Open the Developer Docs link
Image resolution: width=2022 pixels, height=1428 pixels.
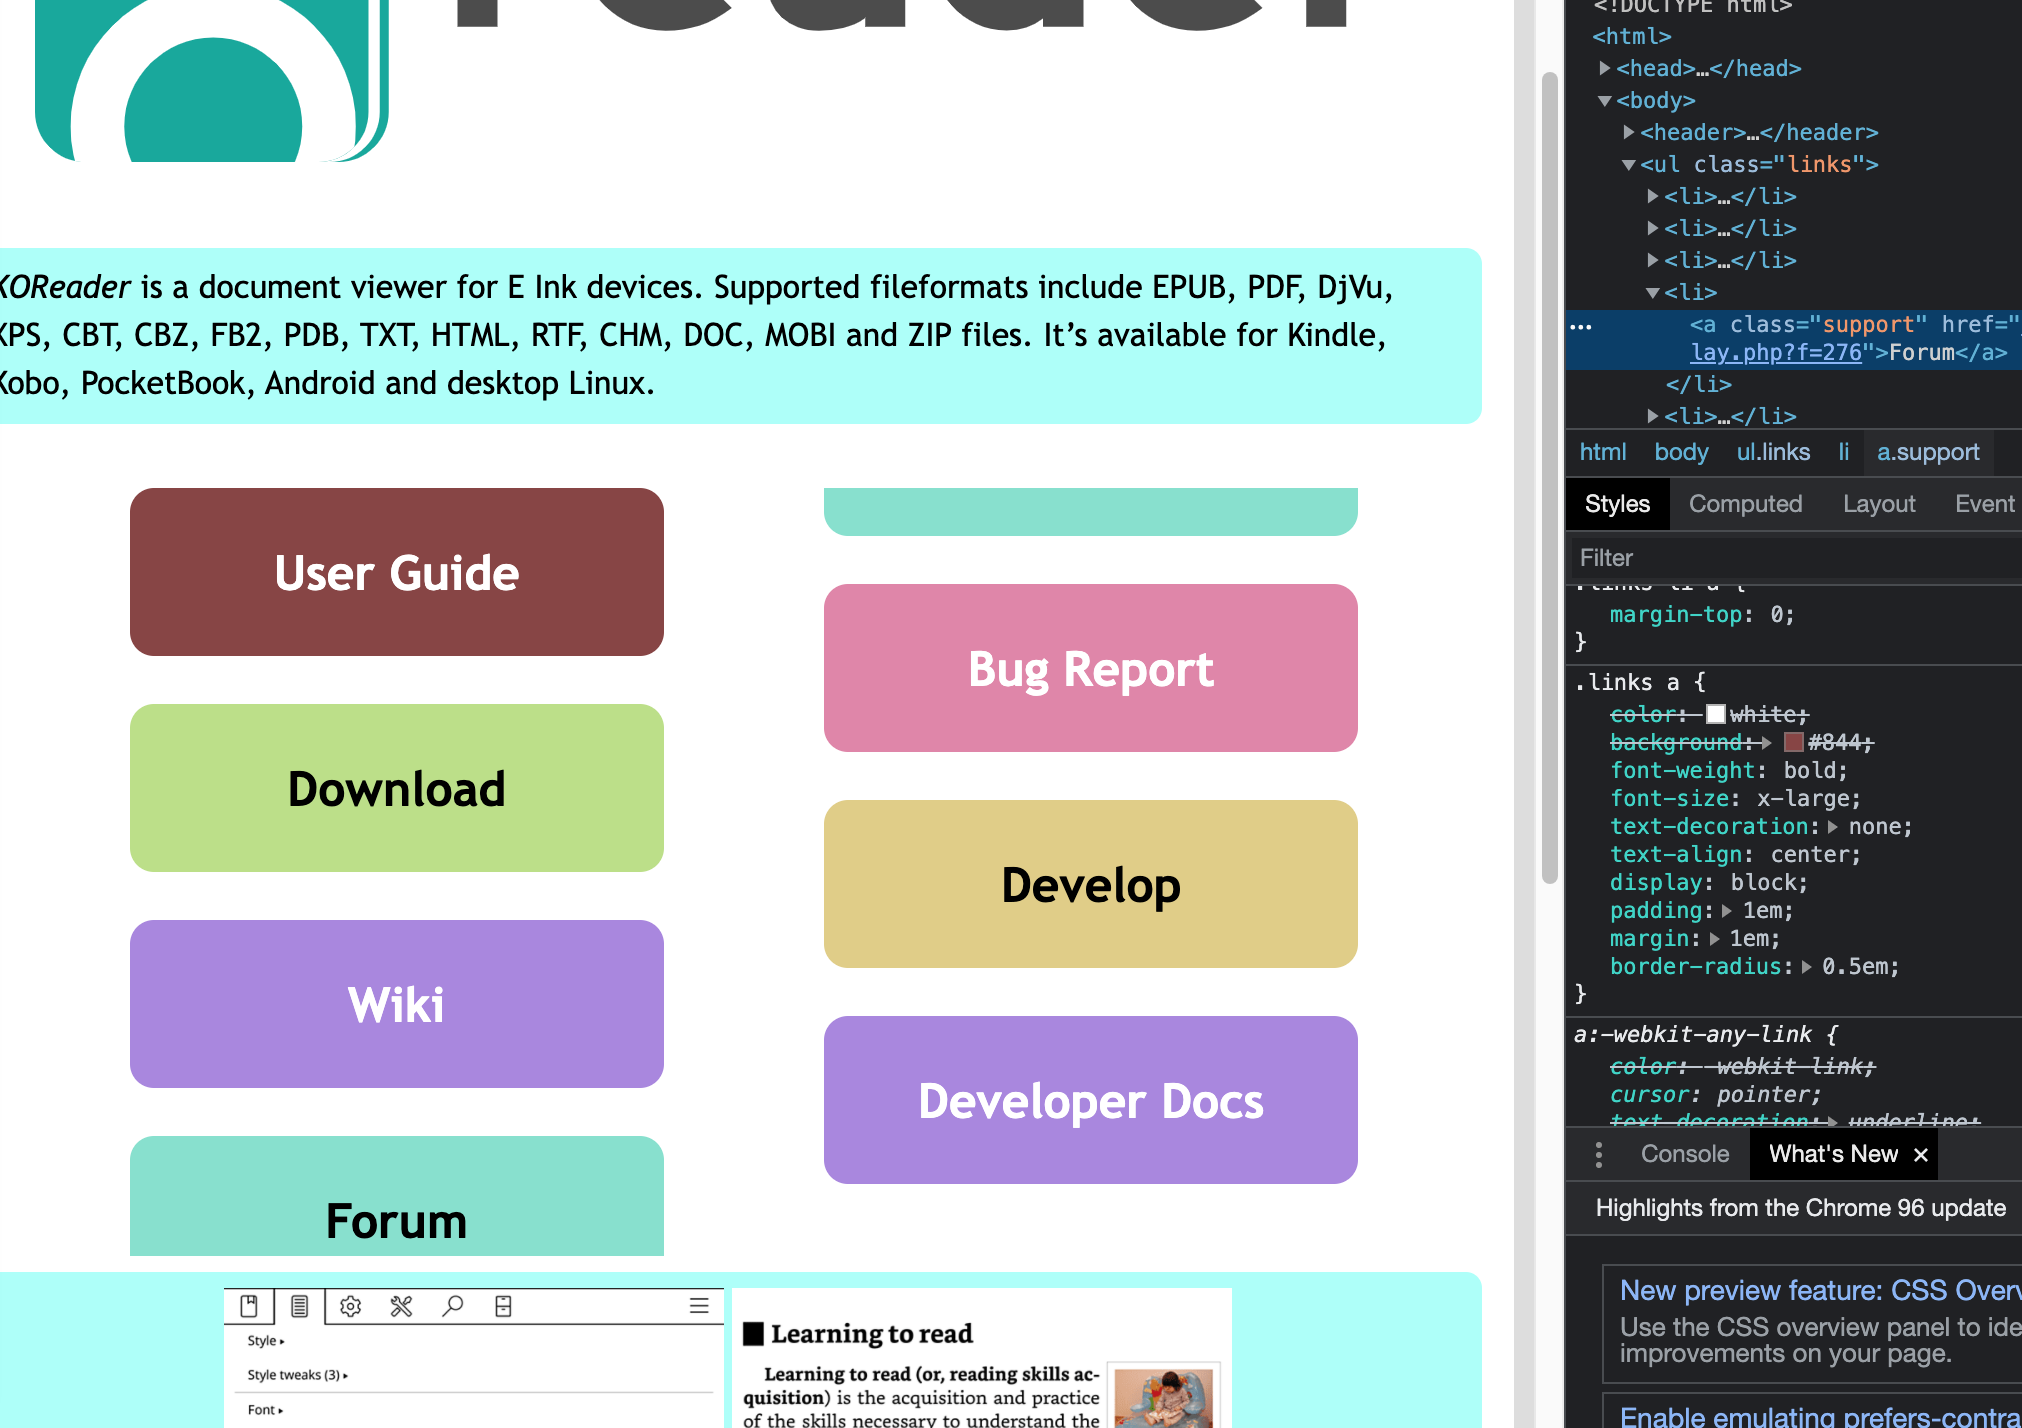click(1090, 1101)
